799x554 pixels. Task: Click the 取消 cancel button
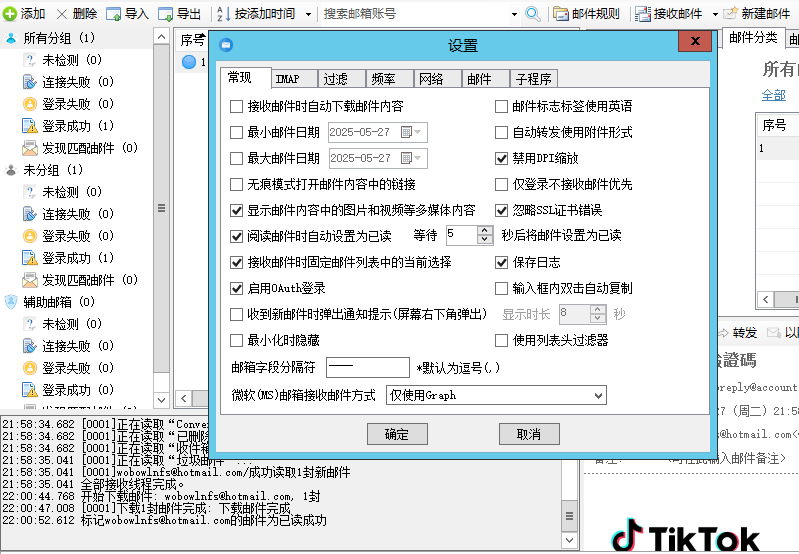coord(528,434)
